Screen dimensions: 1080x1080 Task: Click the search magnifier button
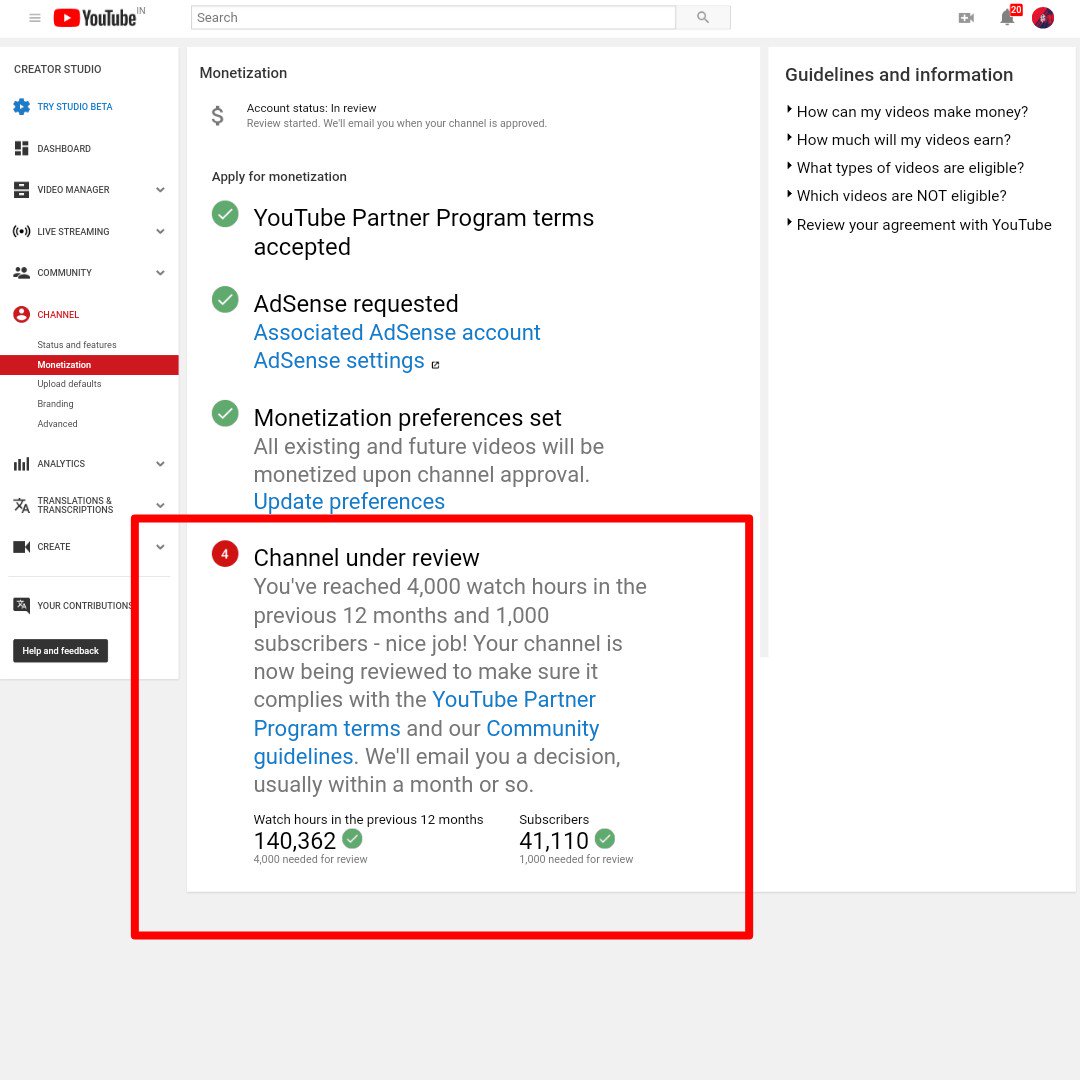coord(703,17)
